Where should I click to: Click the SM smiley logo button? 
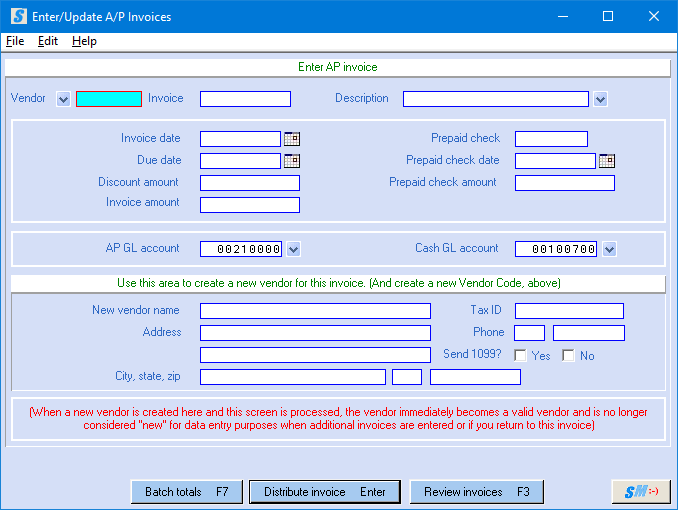point(641,491)
